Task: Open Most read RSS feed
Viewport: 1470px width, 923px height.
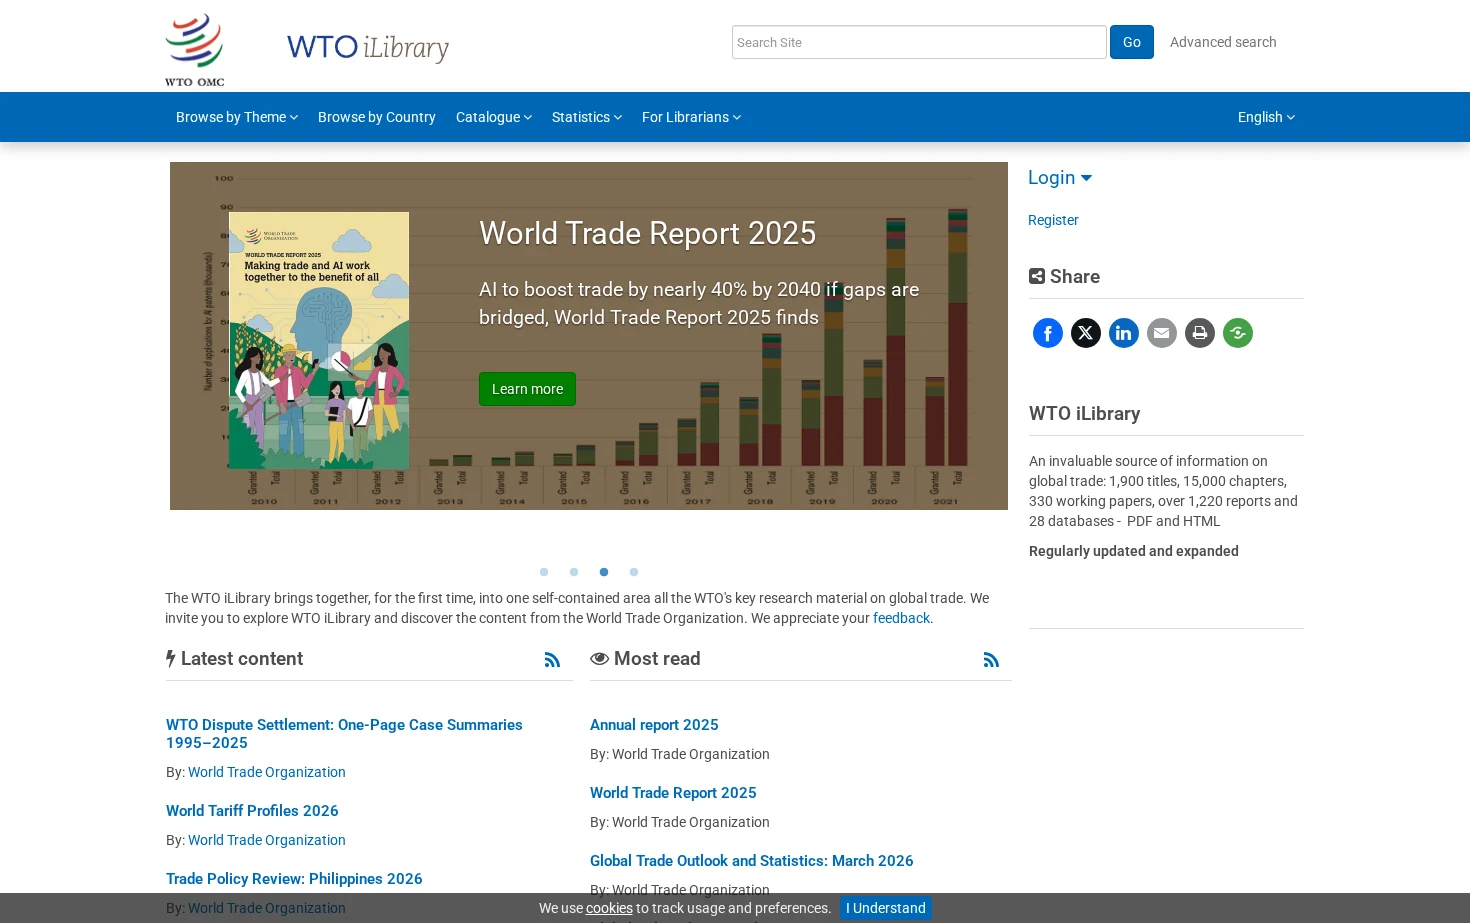Action: (x=991, y=660)
